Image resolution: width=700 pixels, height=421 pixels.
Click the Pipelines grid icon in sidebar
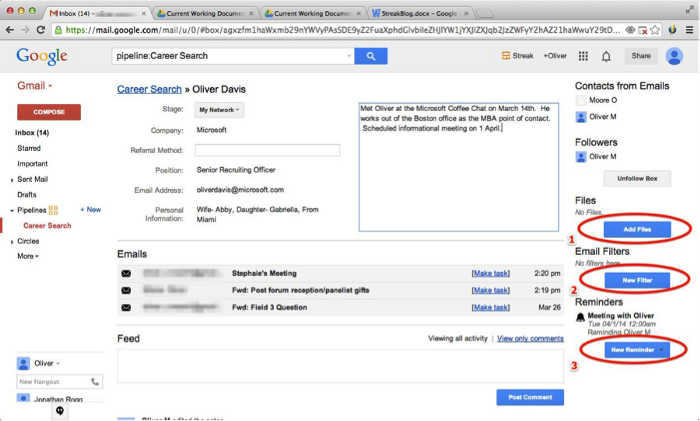(x=53, y=210)
